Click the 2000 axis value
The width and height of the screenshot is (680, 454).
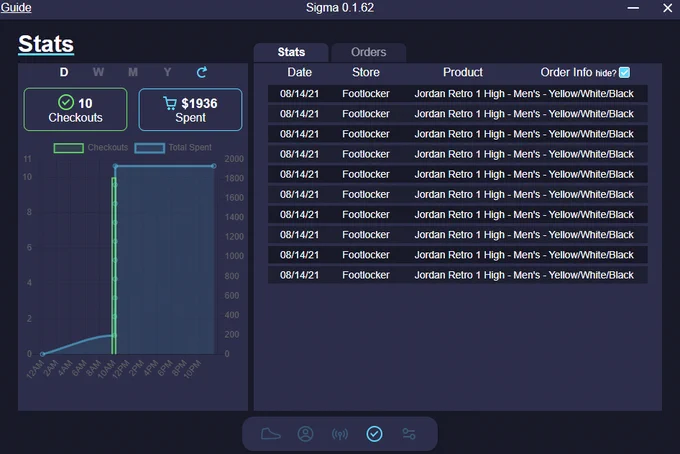pos(234,159)
